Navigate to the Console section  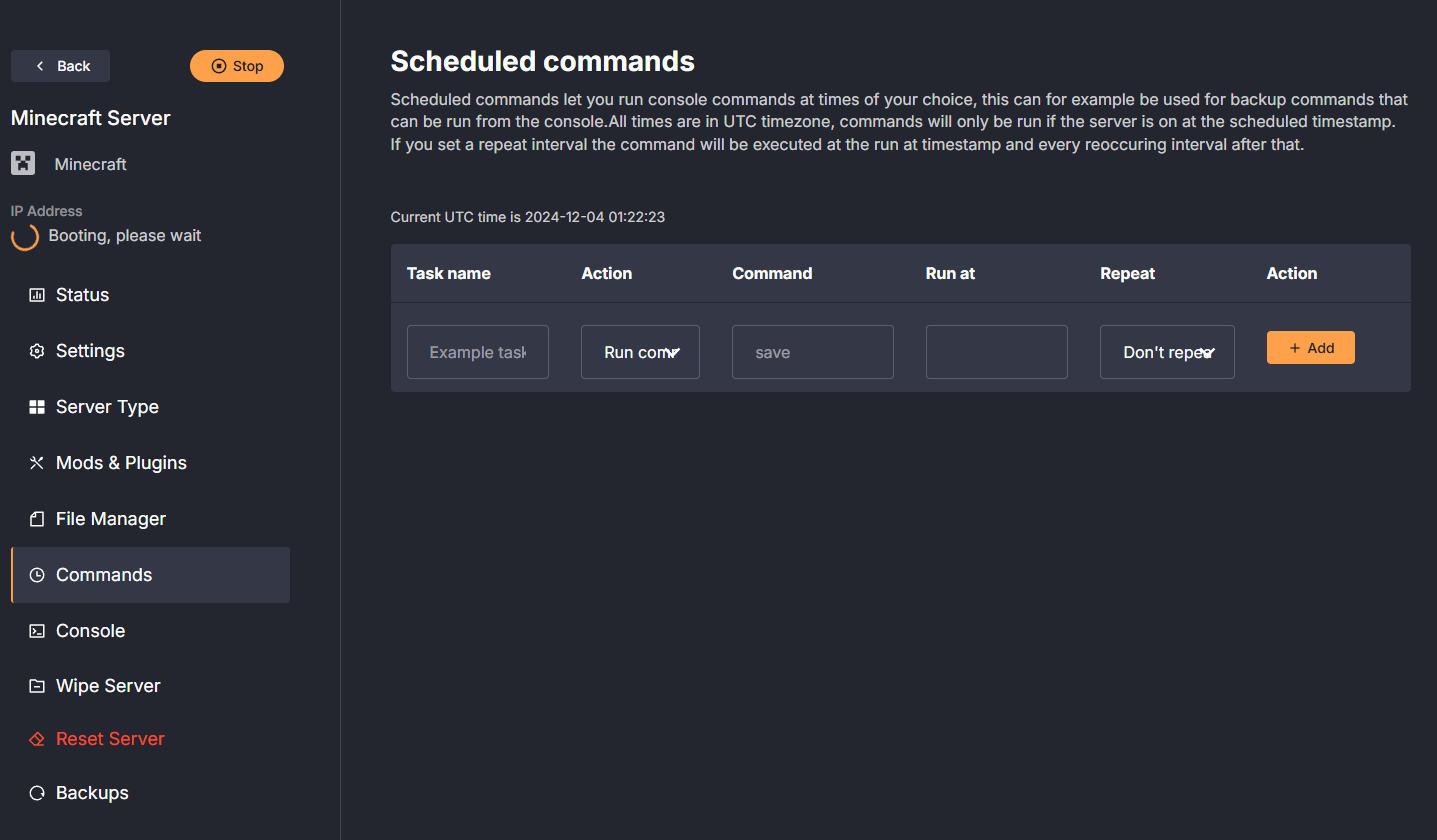[90, 630]
